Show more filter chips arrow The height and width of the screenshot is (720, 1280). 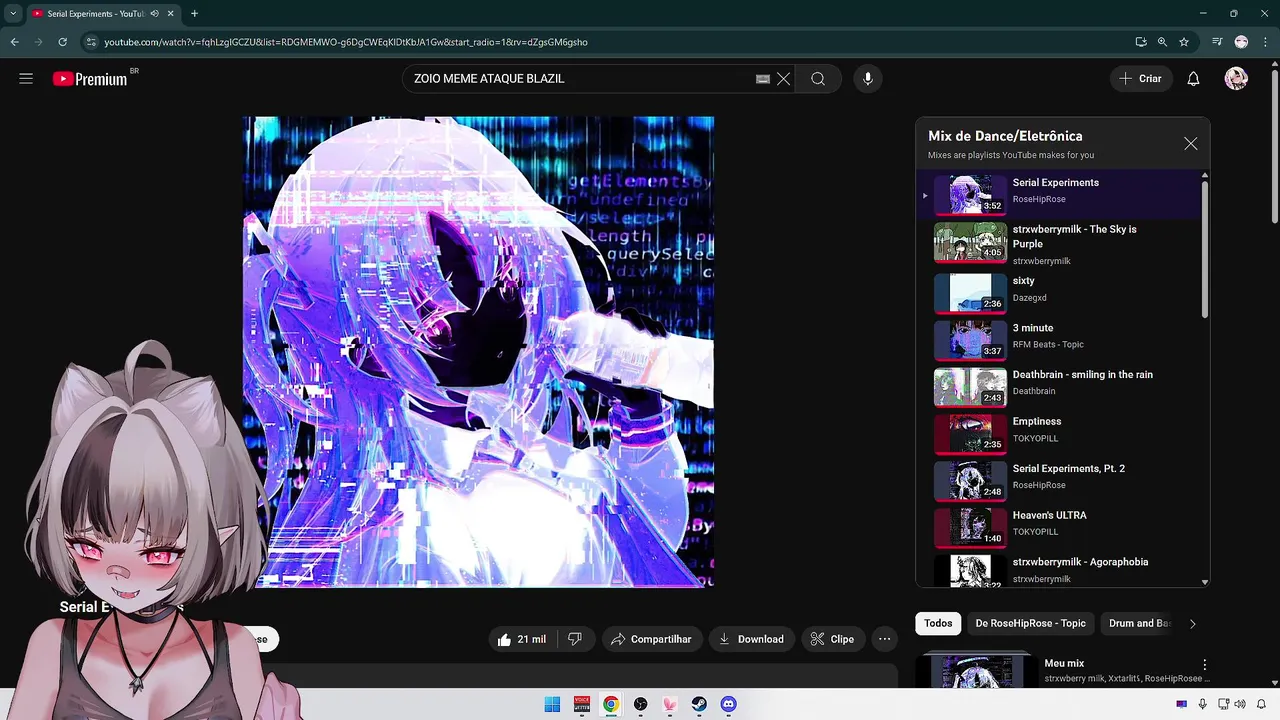point(1192,624)
